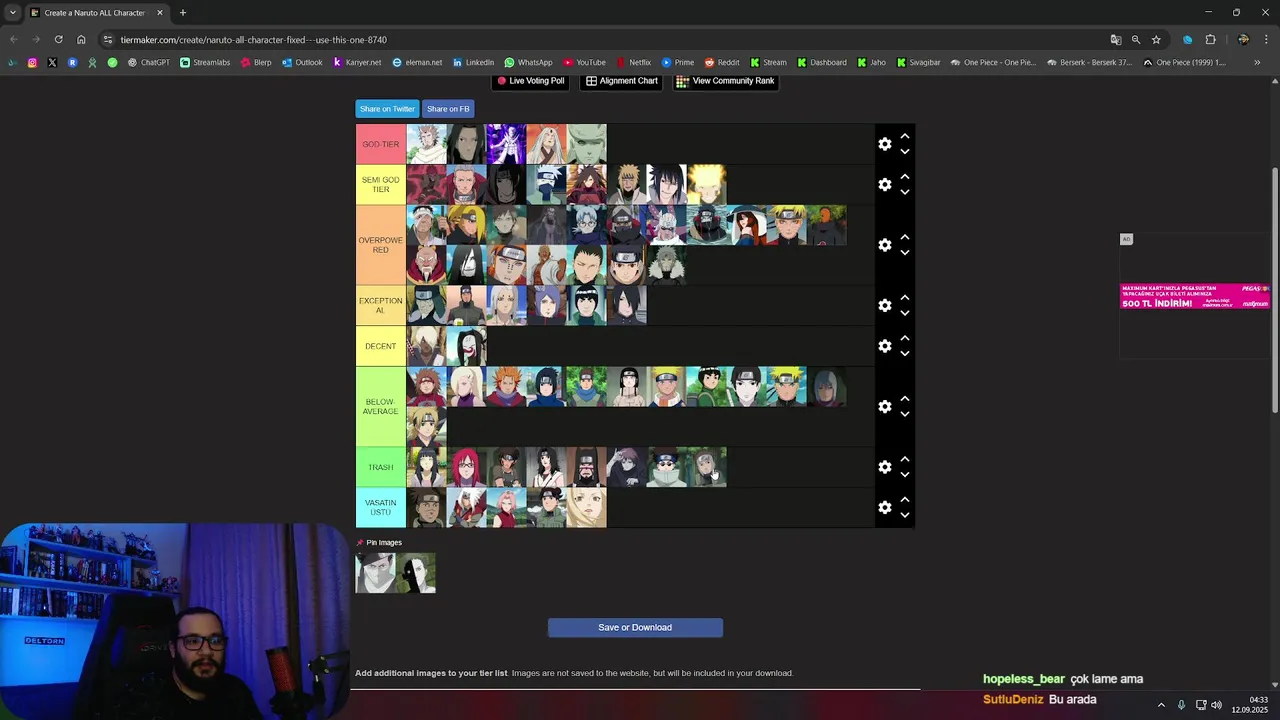
Task: Reload the page with refresh icon
Action: coord(58,40)
